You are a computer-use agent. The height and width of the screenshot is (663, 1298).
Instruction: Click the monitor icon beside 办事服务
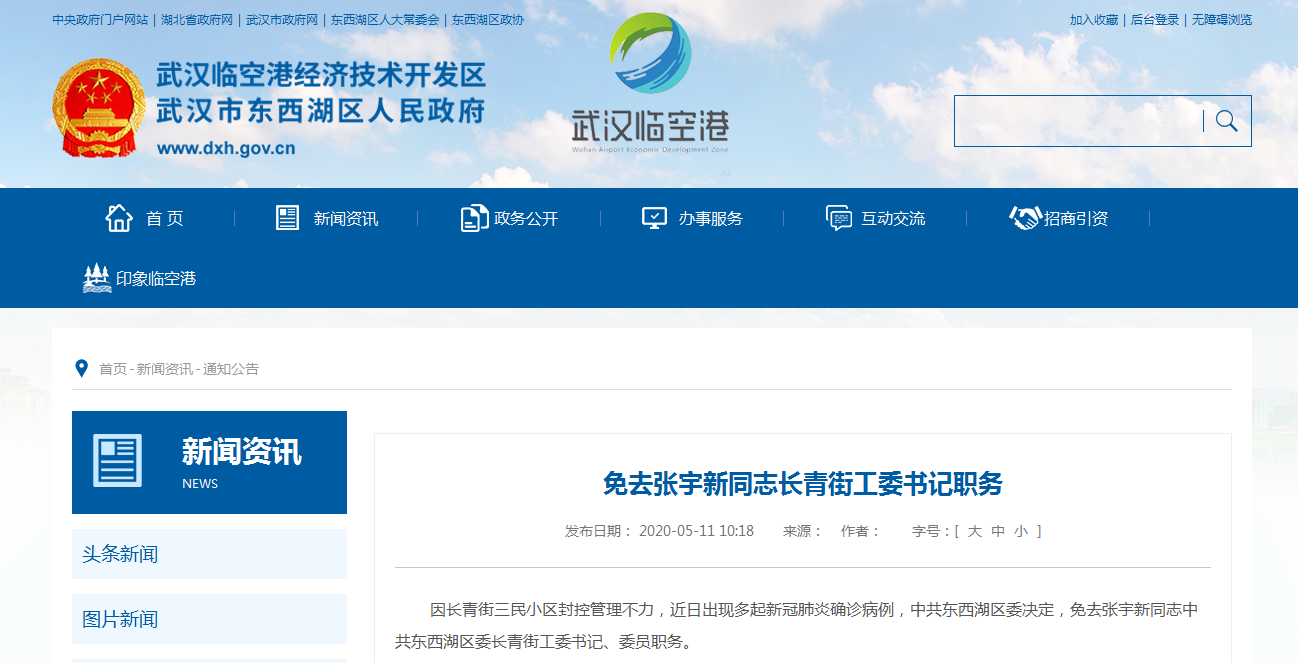click(654, 218)
